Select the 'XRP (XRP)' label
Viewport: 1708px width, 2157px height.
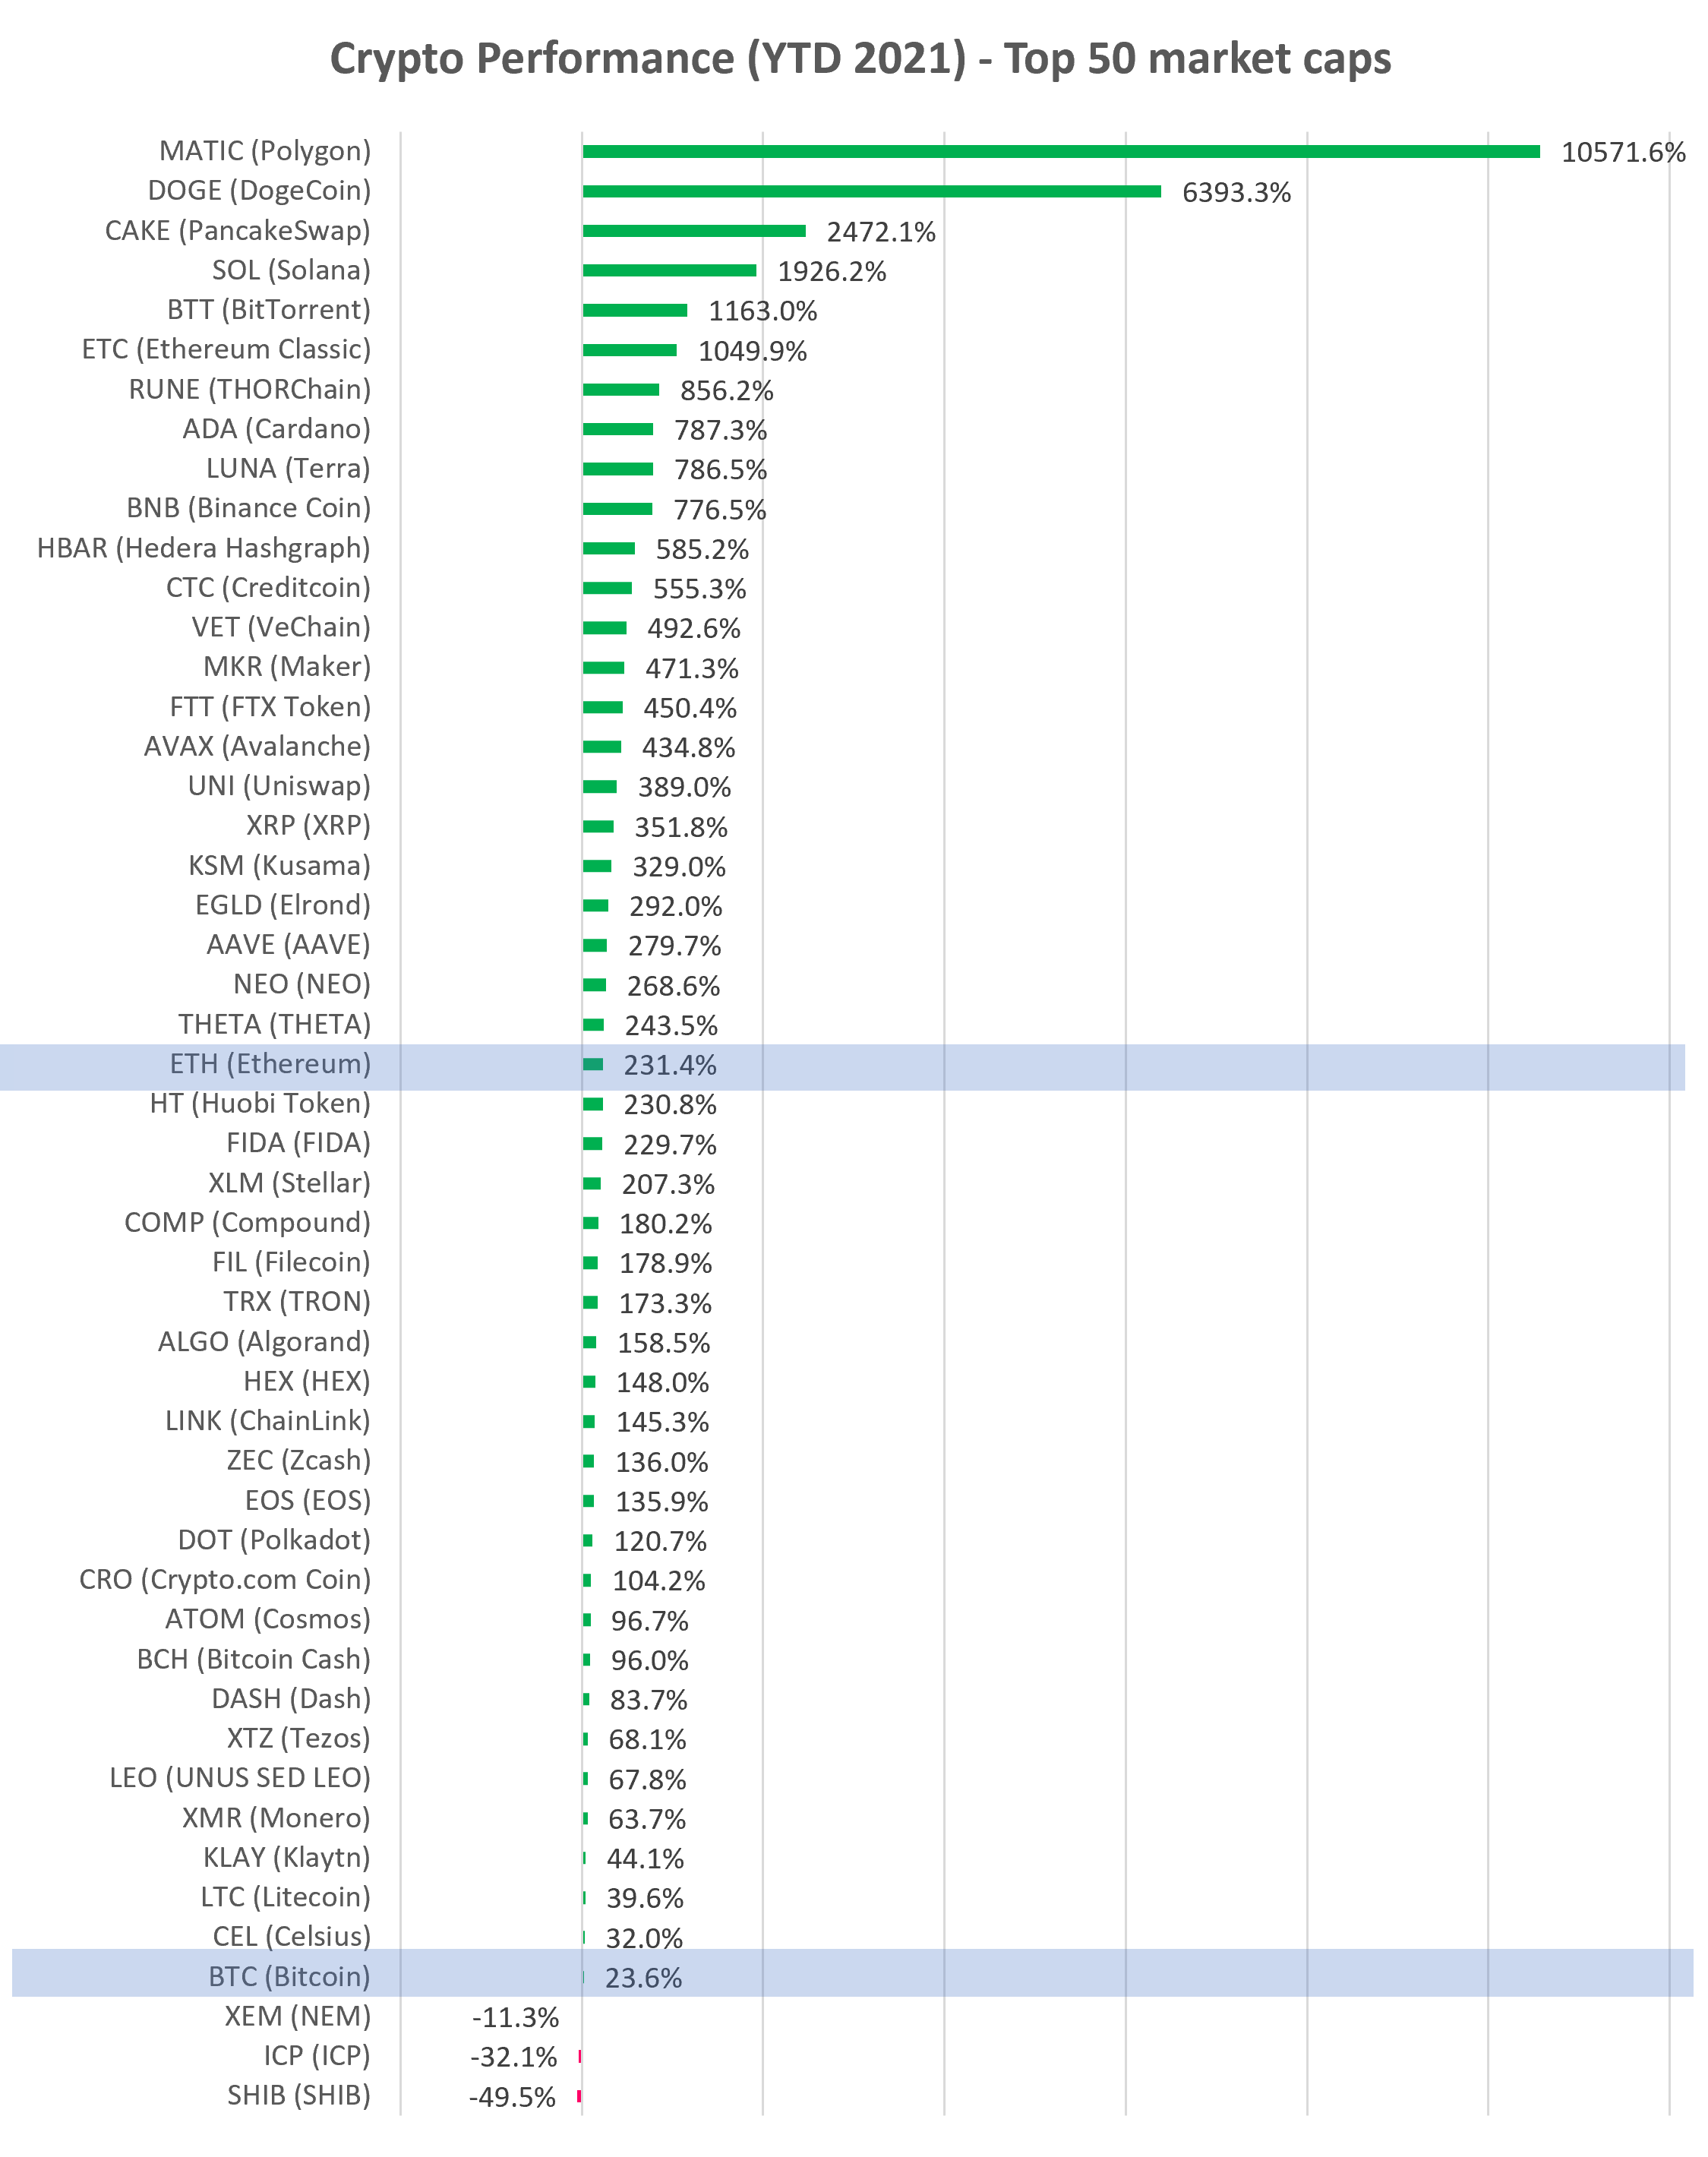308,825
